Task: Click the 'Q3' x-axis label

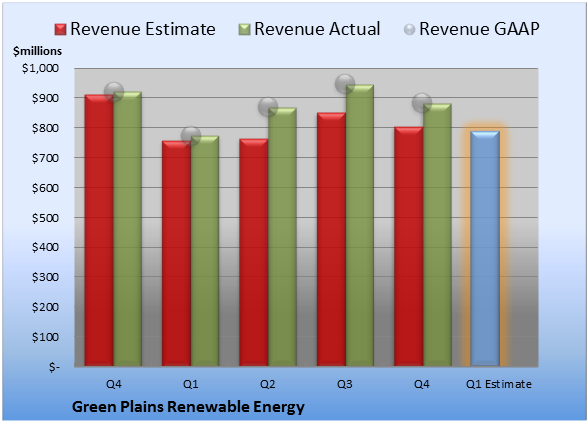Action: 345,384
